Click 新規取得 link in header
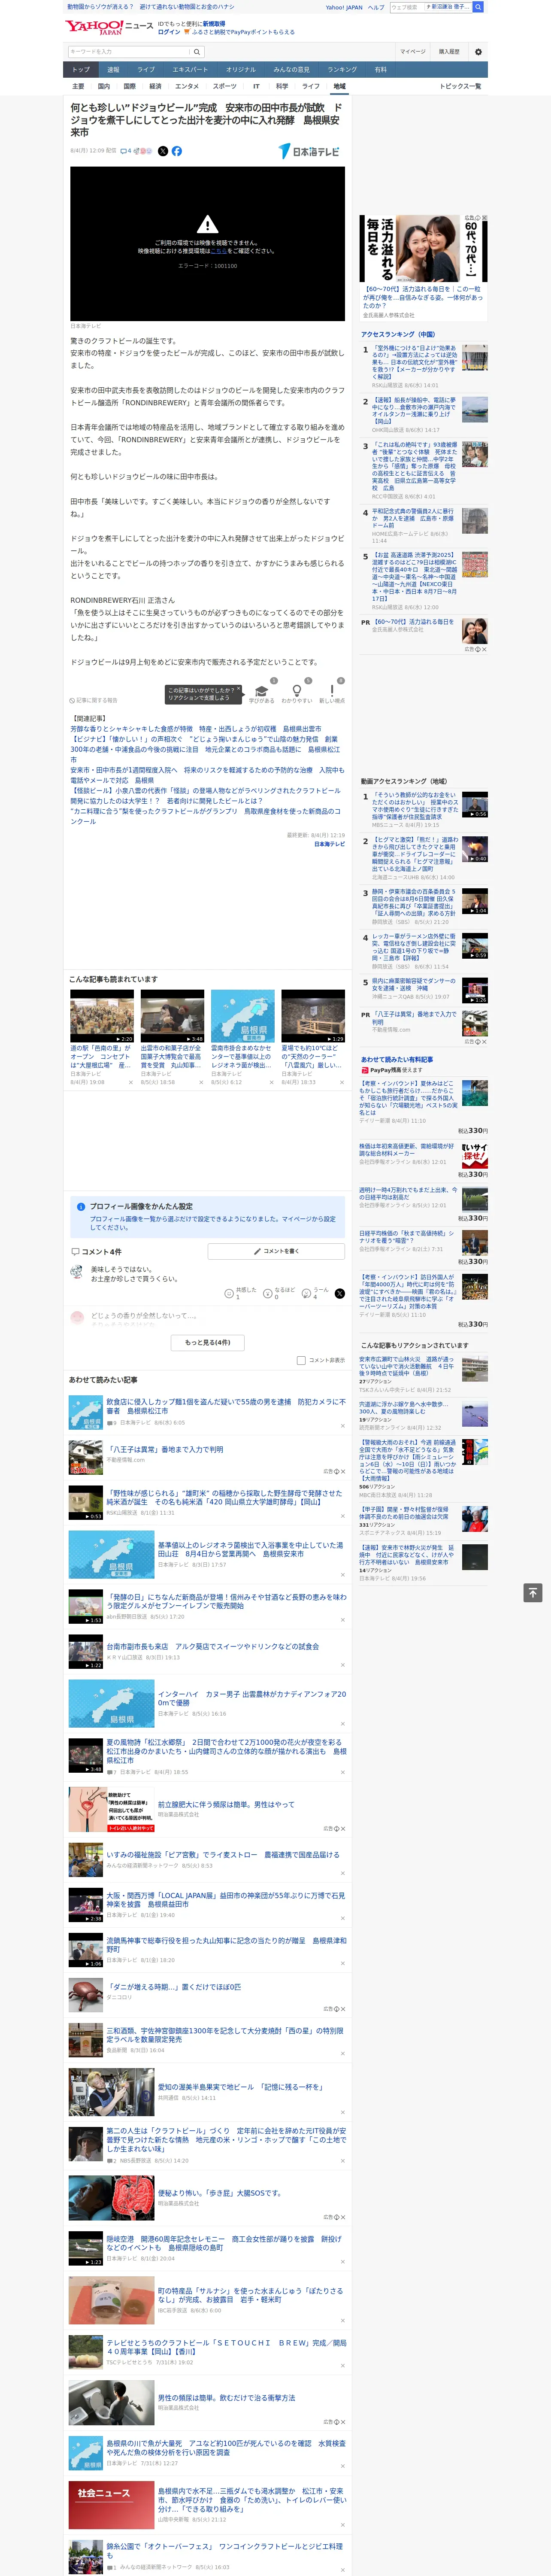Viewport: 551px width, 2576px height. click(214, 24)
